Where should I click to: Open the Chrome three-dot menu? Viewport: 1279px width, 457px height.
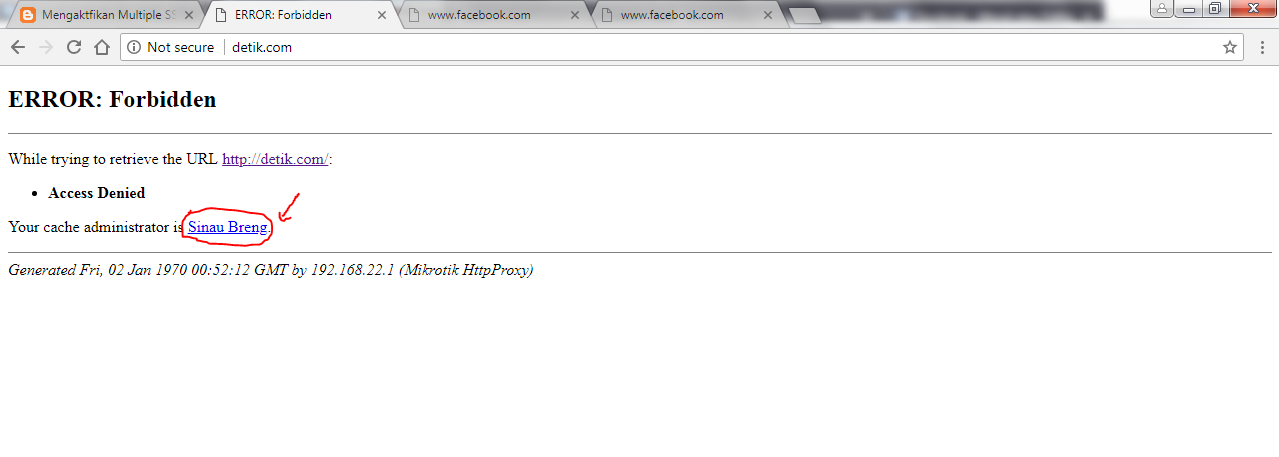tap(1262, 47)
